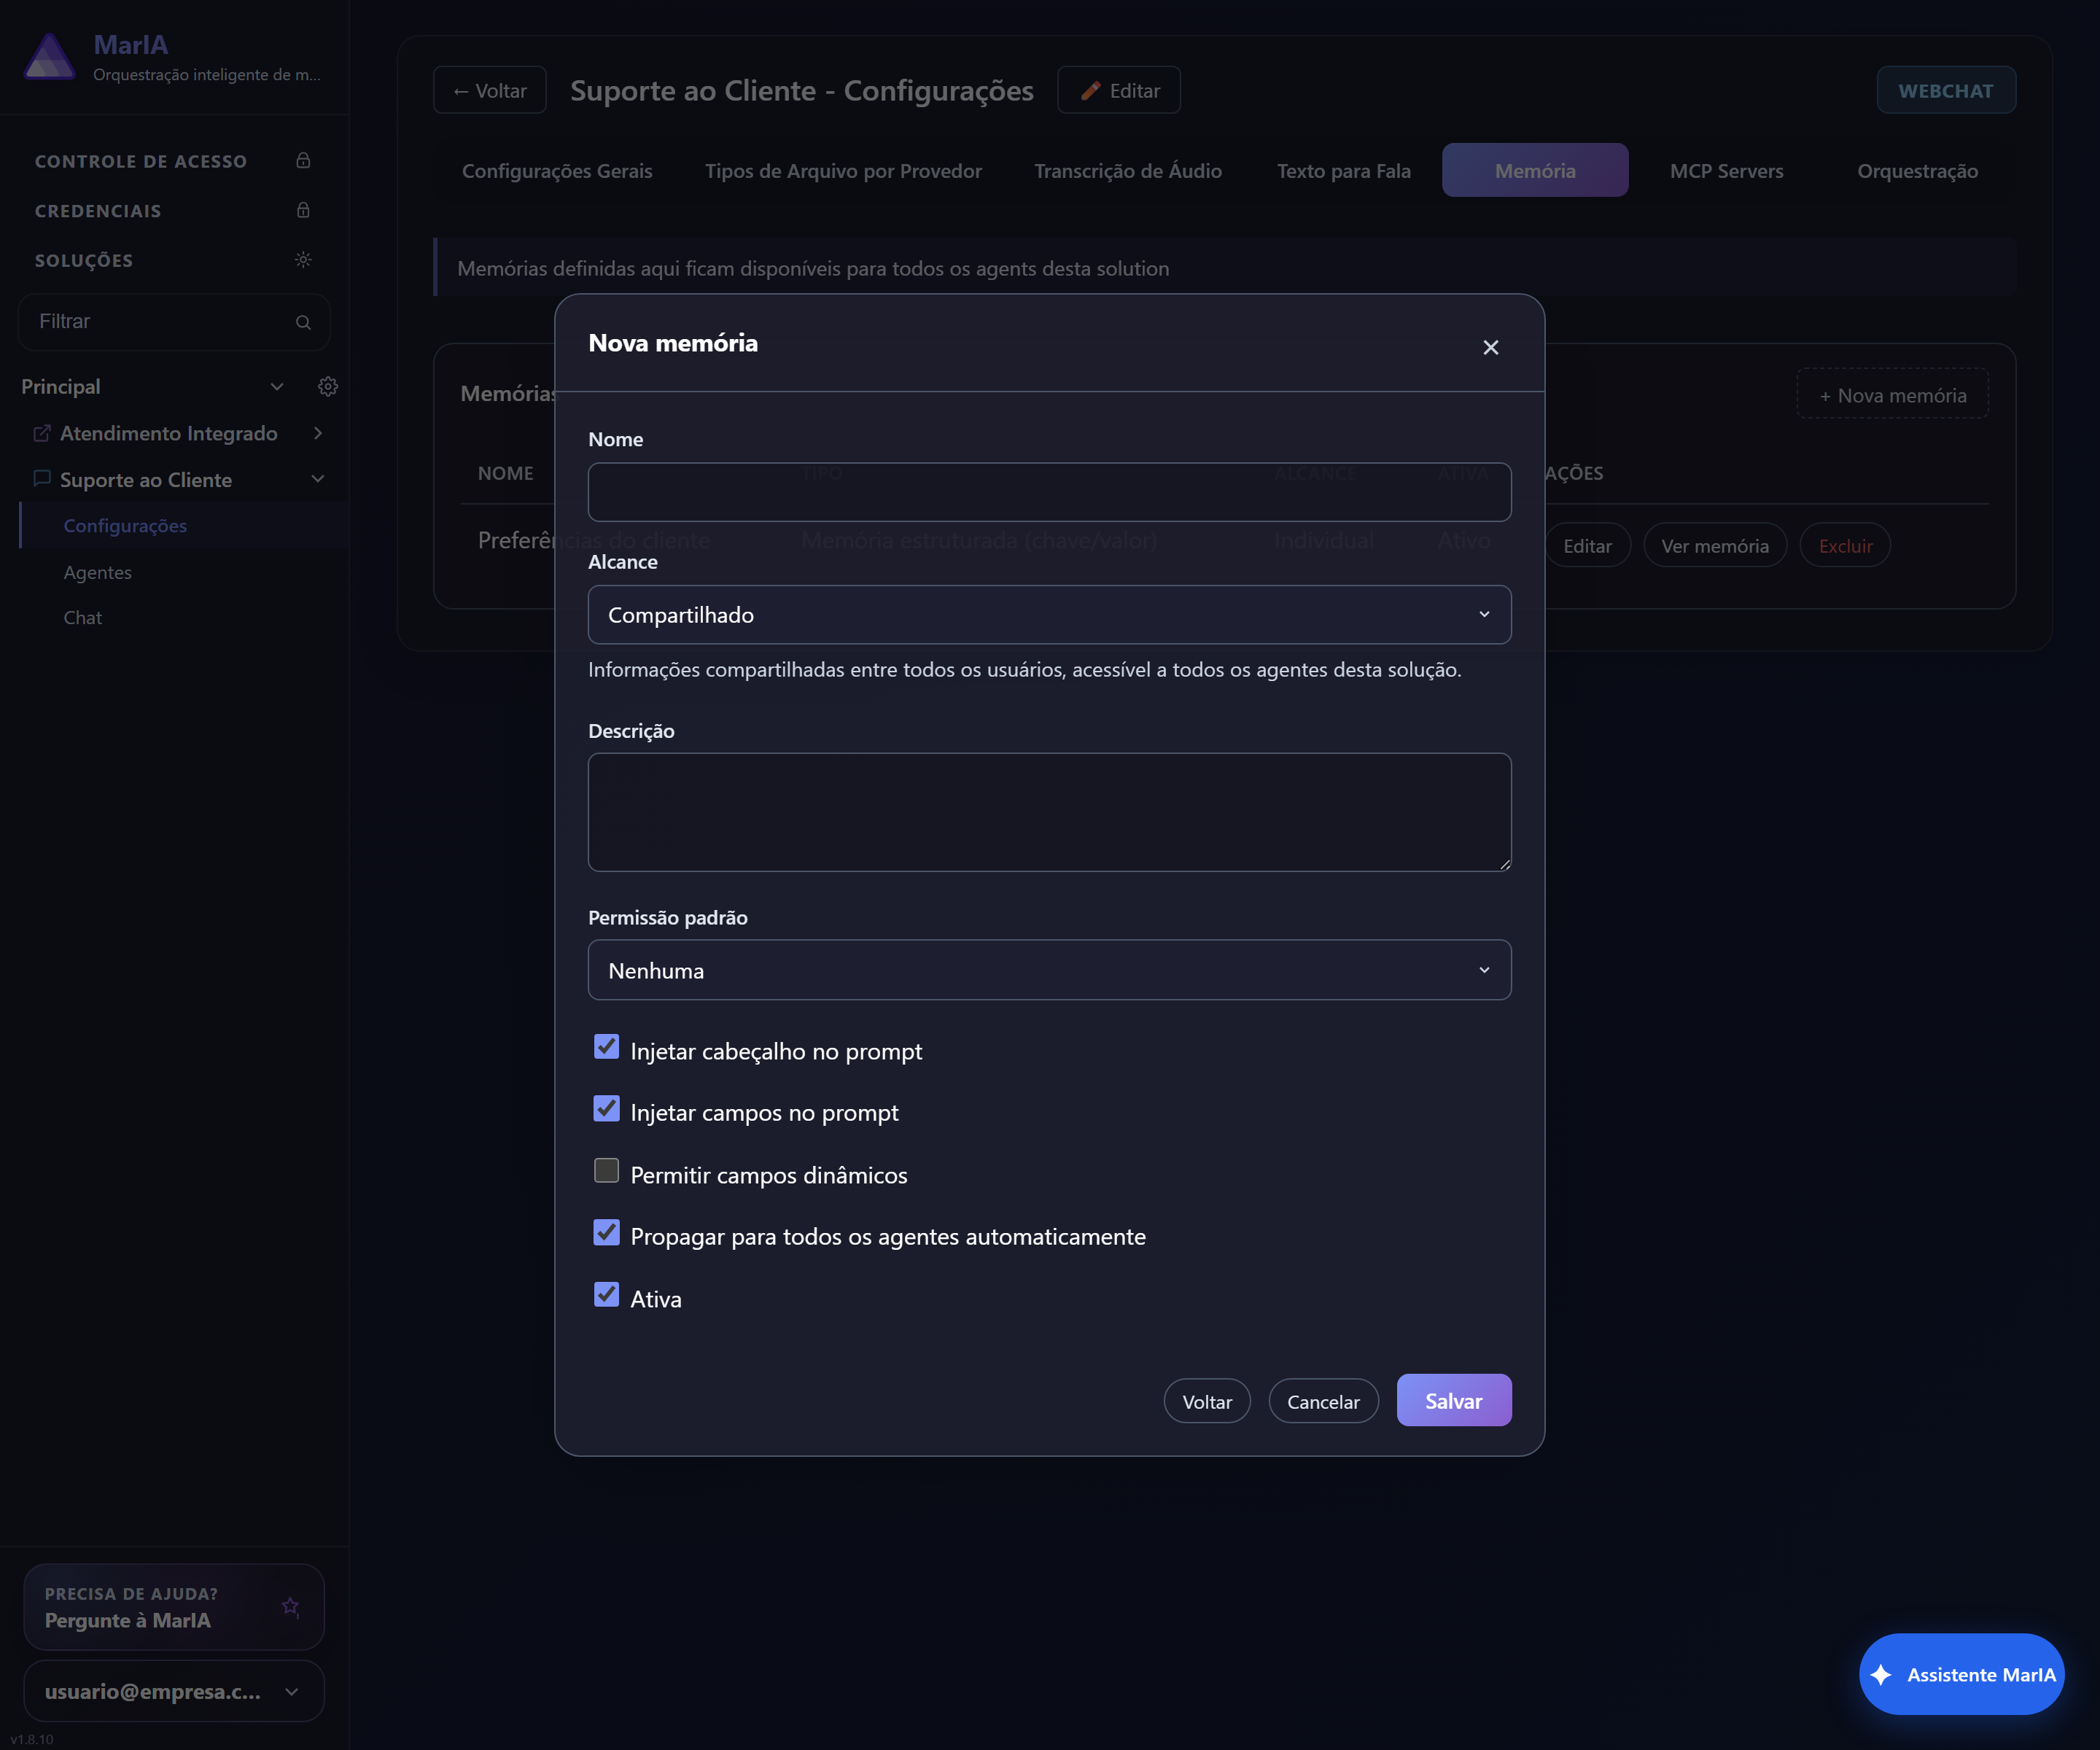The height and width of the screenshot is (1750, 2100).
Task: Toggle Injetar cabeçalho no prompt checkbox
Action: point(606,1047)
